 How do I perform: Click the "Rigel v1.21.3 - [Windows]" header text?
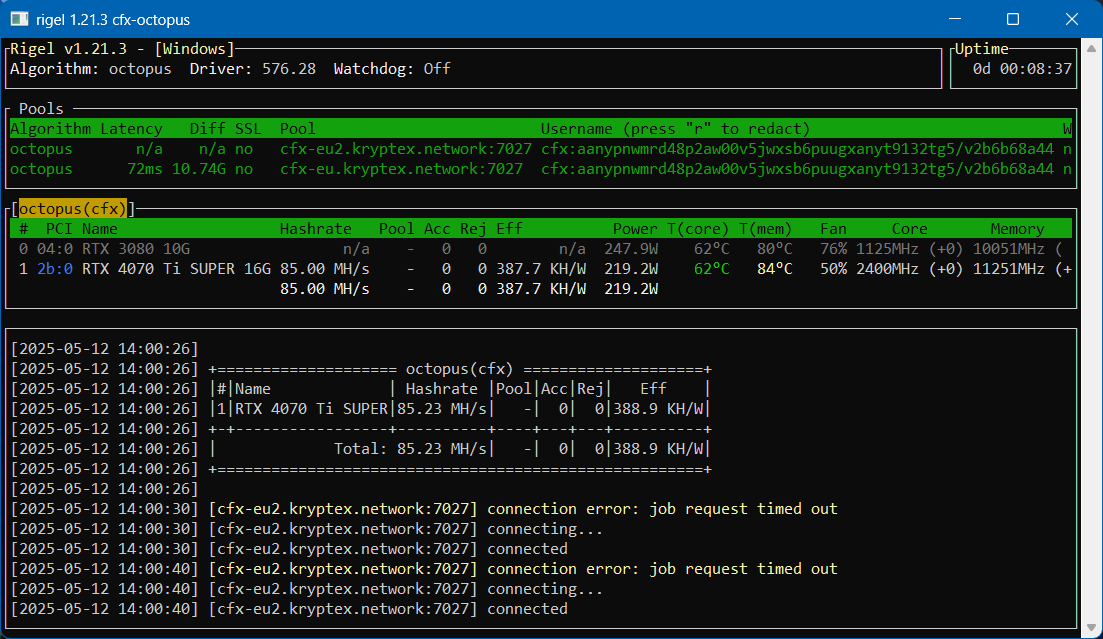point(122,49)
